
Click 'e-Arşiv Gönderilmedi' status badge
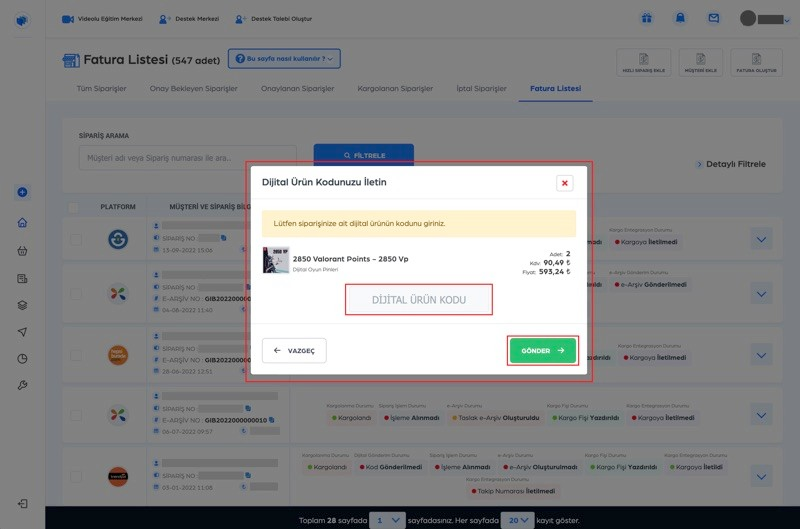coord(650,284)
